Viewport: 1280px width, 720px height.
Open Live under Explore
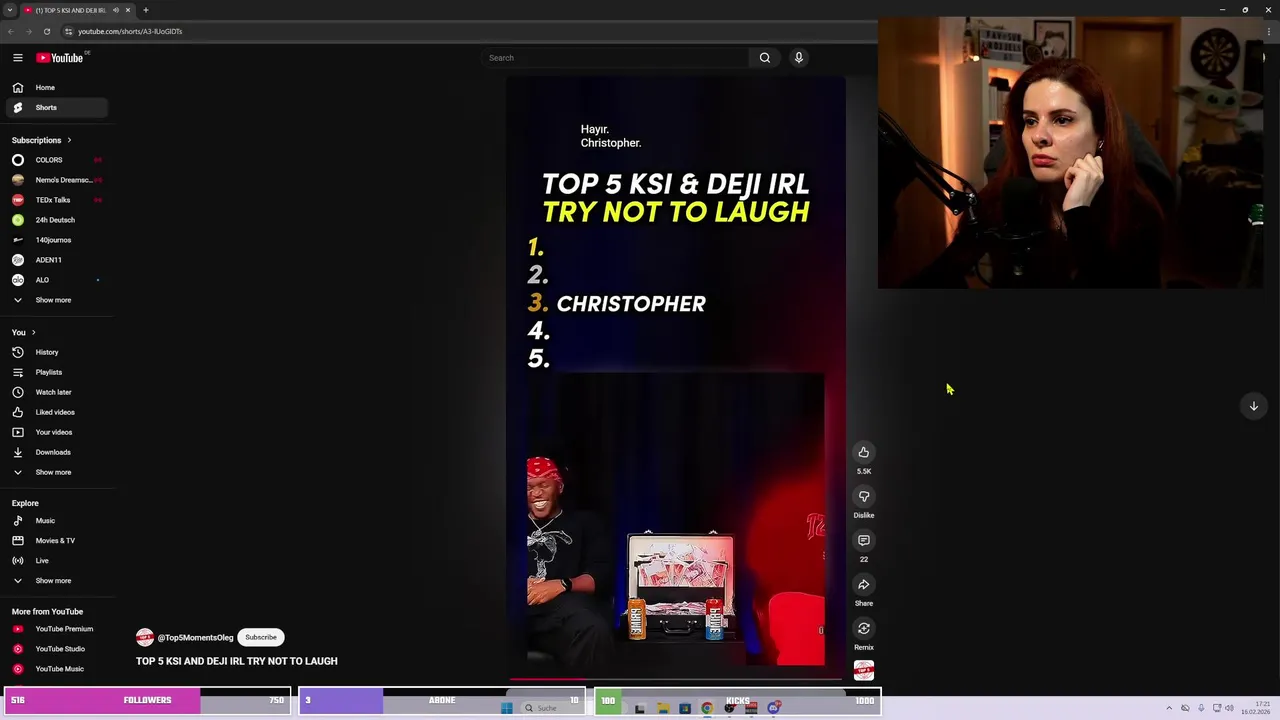coord(55,561)
